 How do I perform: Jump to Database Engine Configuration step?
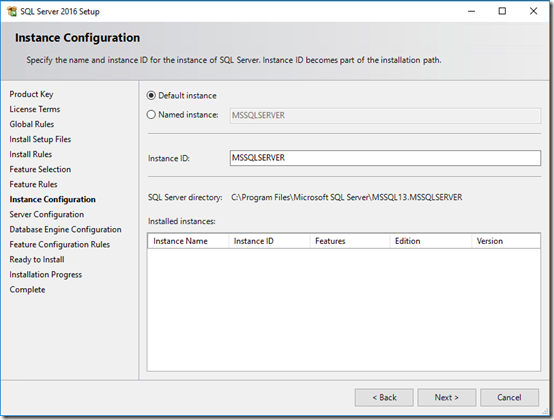(x=65, y=230)
